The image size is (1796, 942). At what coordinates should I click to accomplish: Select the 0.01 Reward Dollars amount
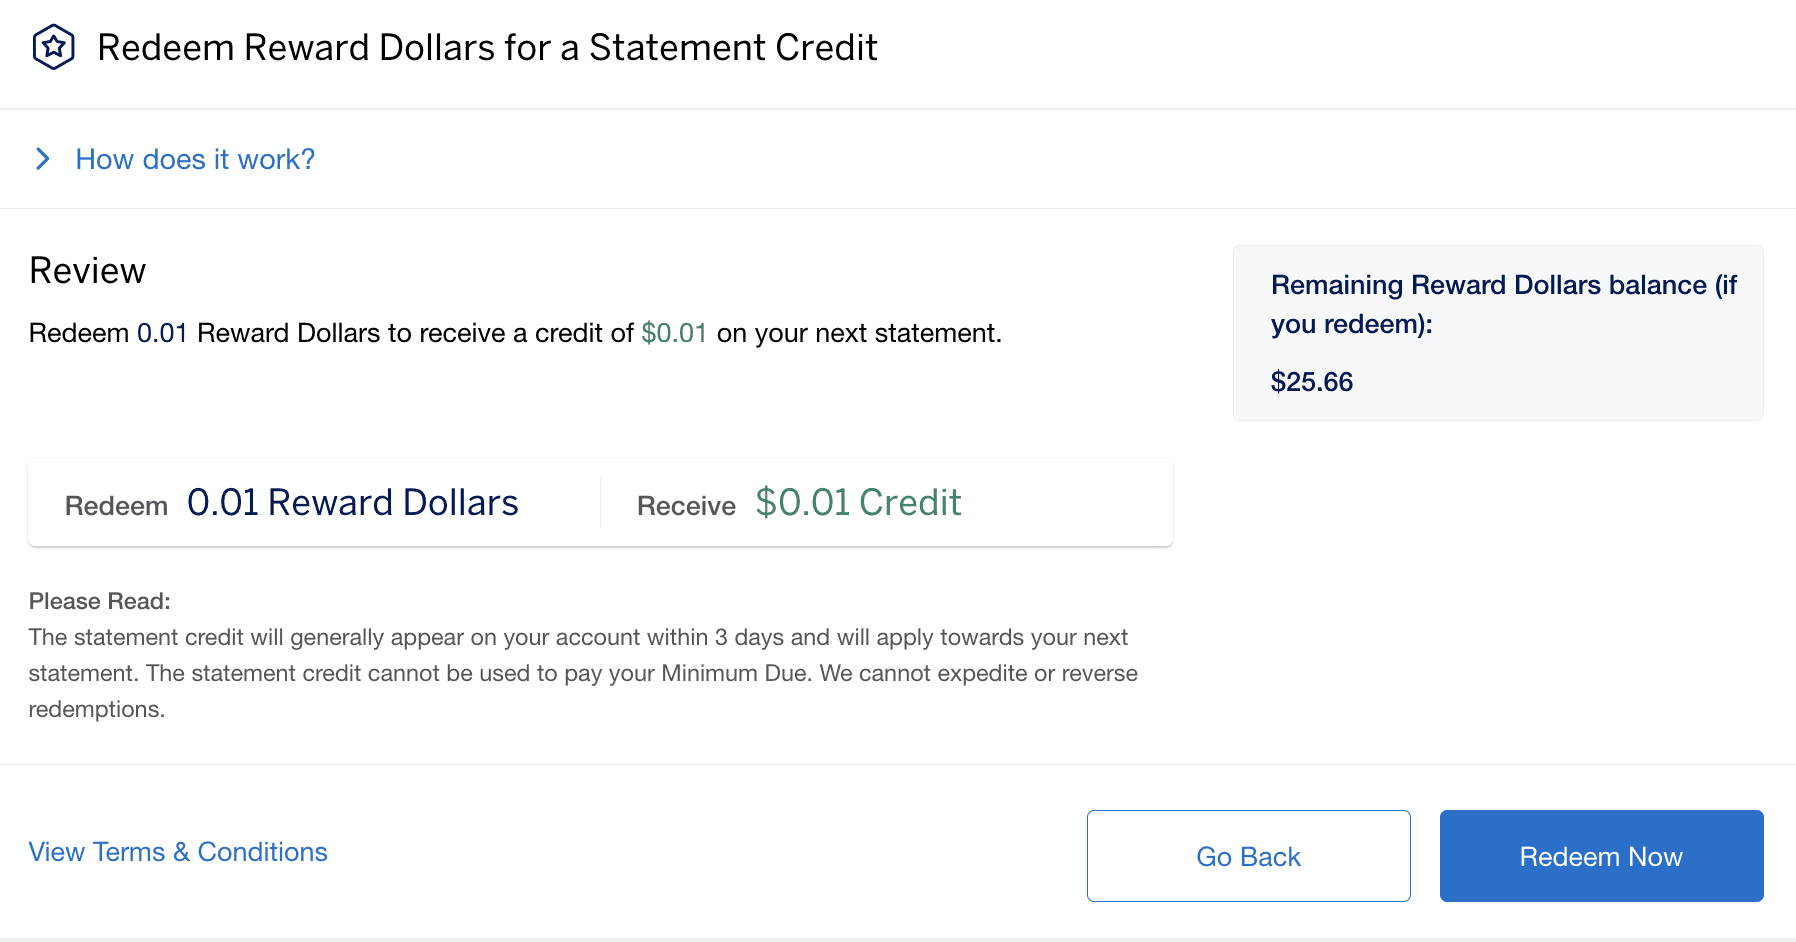(x=353, y=503)
